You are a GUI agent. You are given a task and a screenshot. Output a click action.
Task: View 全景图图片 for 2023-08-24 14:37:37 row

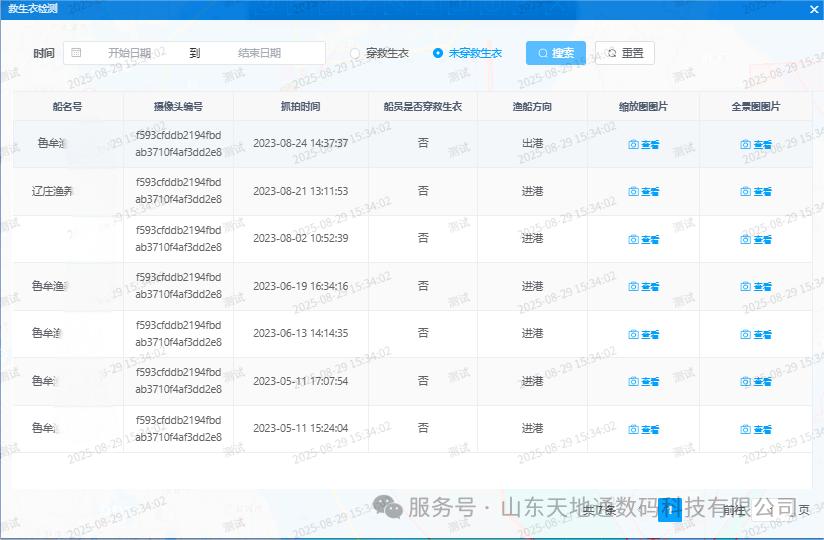756,144
